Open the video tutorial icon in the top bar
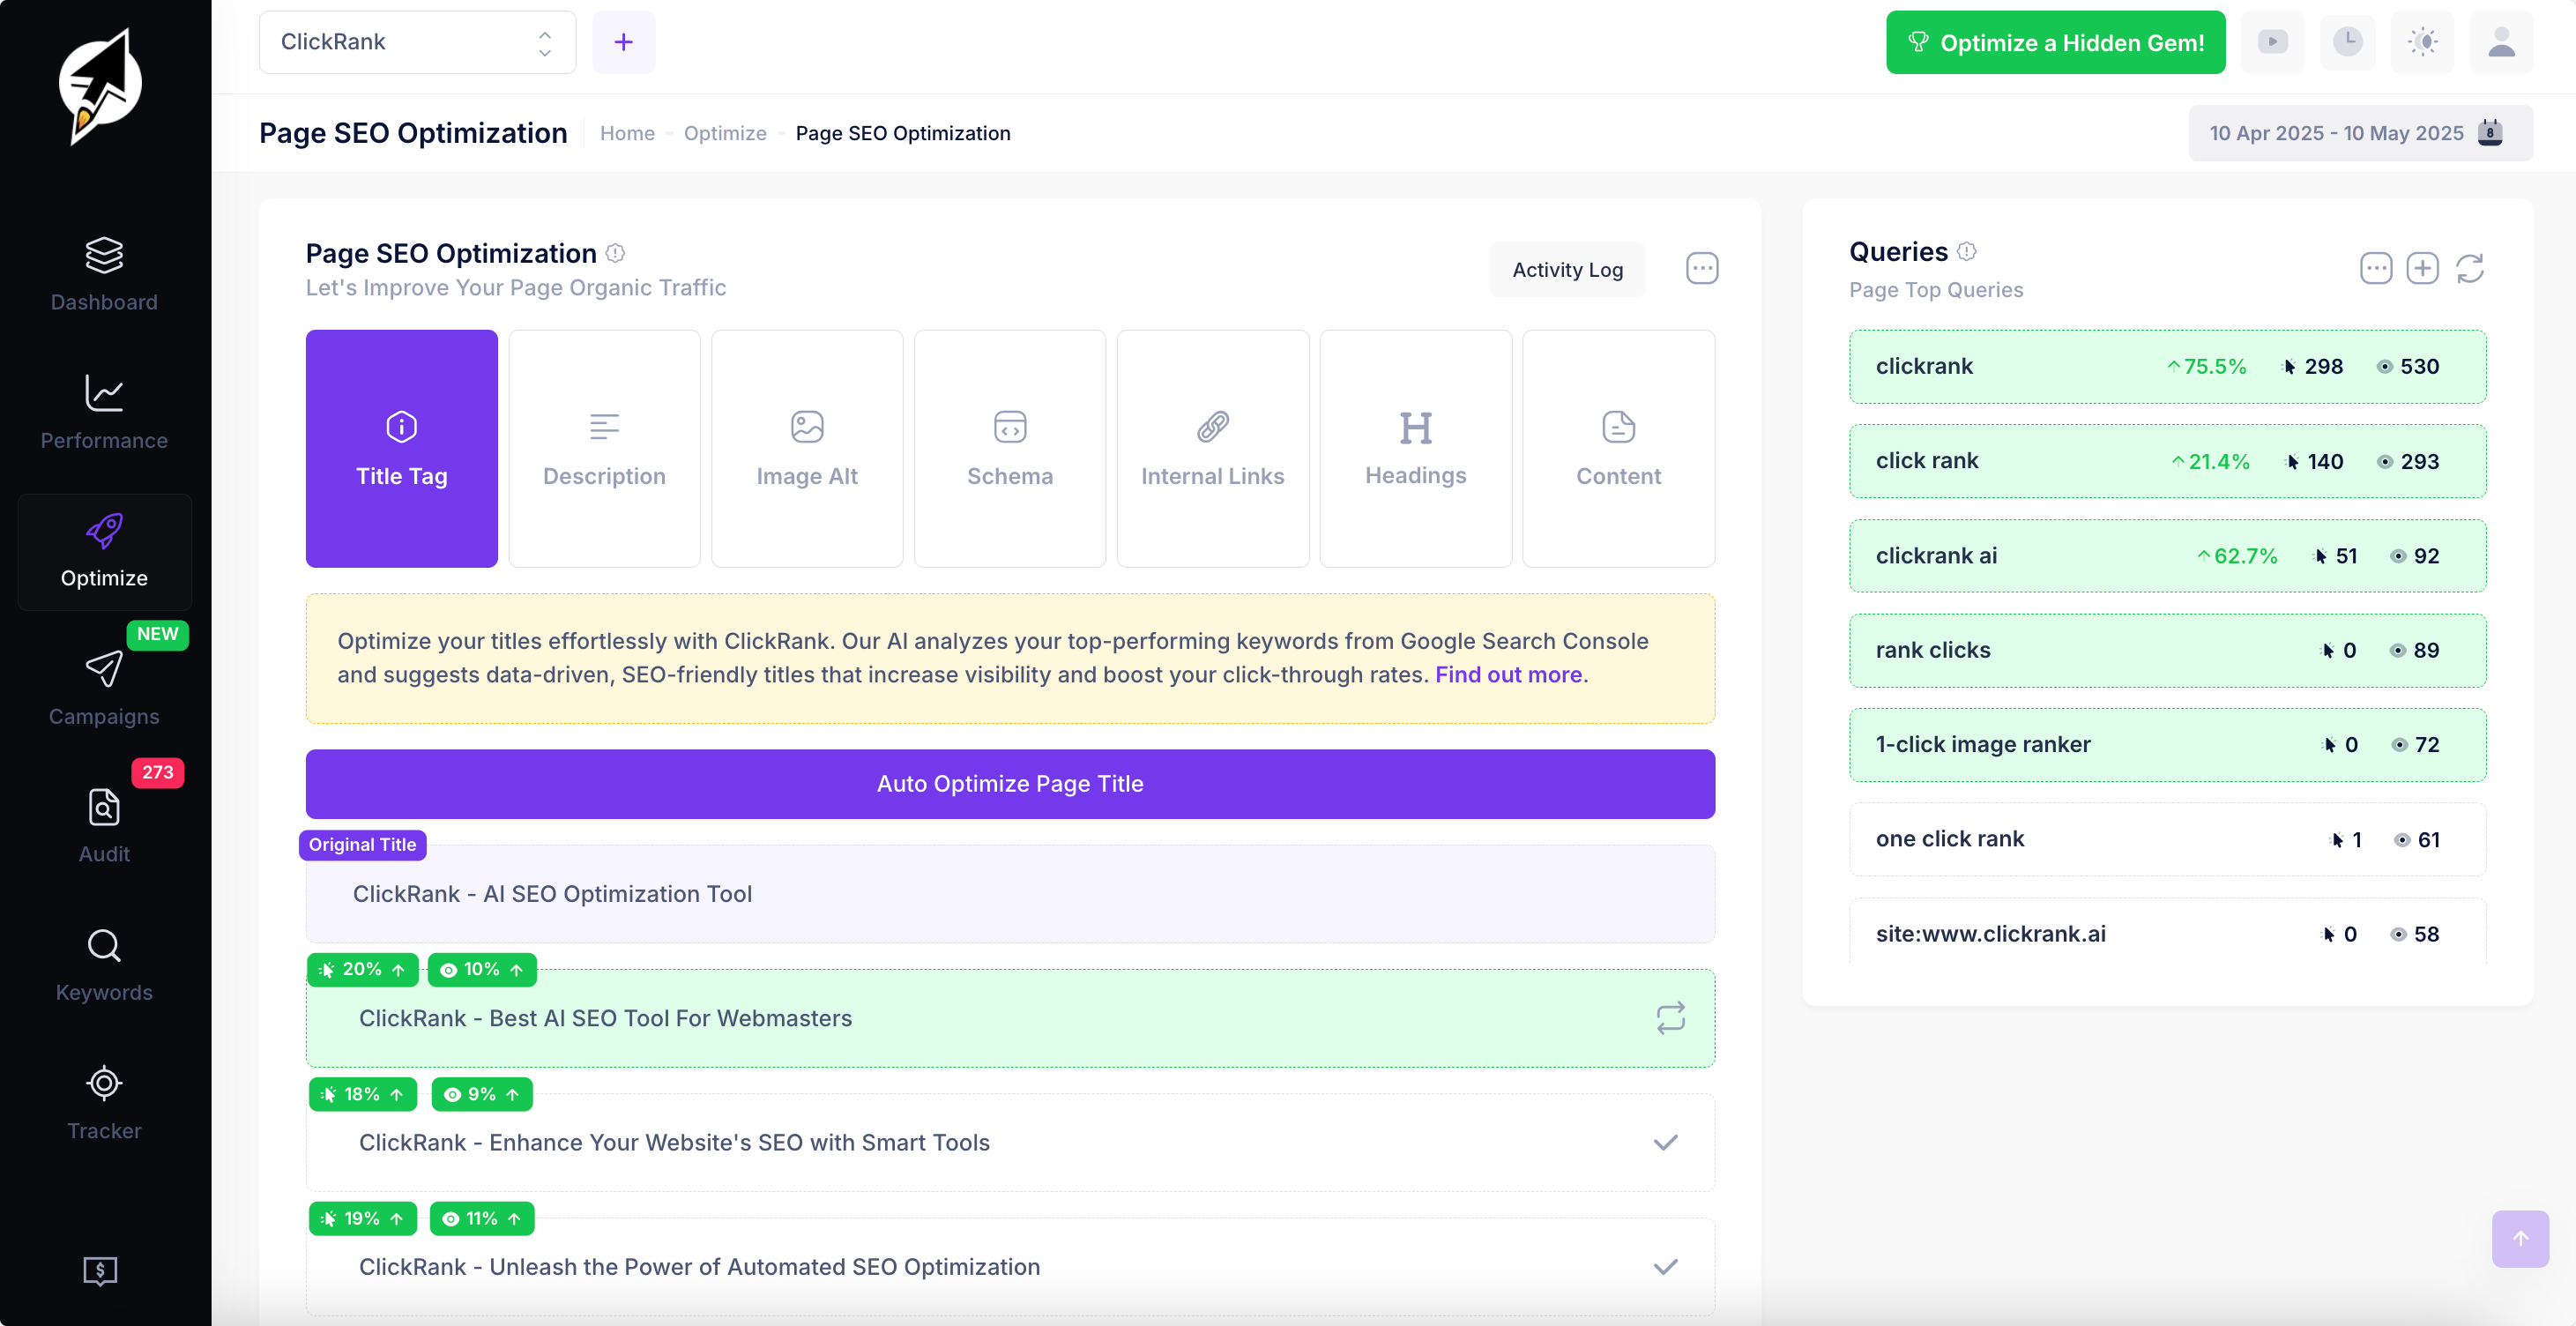 (2272, 42)
